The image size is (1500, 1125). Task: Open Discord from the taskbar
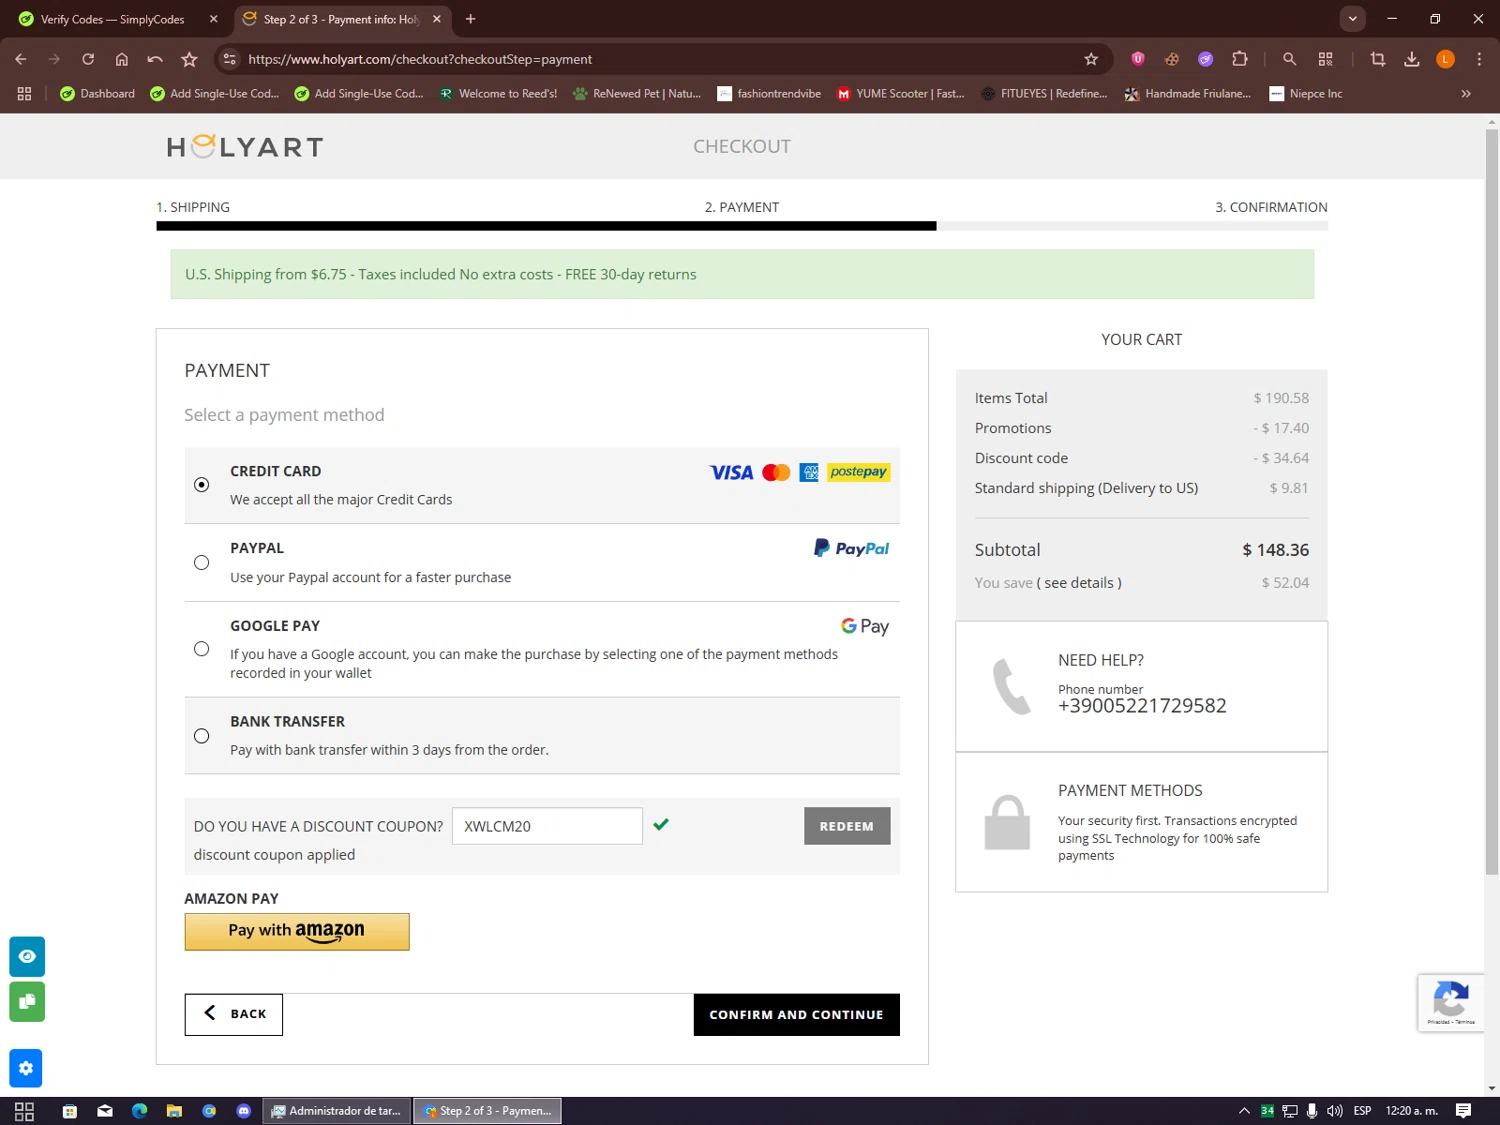244,1111
